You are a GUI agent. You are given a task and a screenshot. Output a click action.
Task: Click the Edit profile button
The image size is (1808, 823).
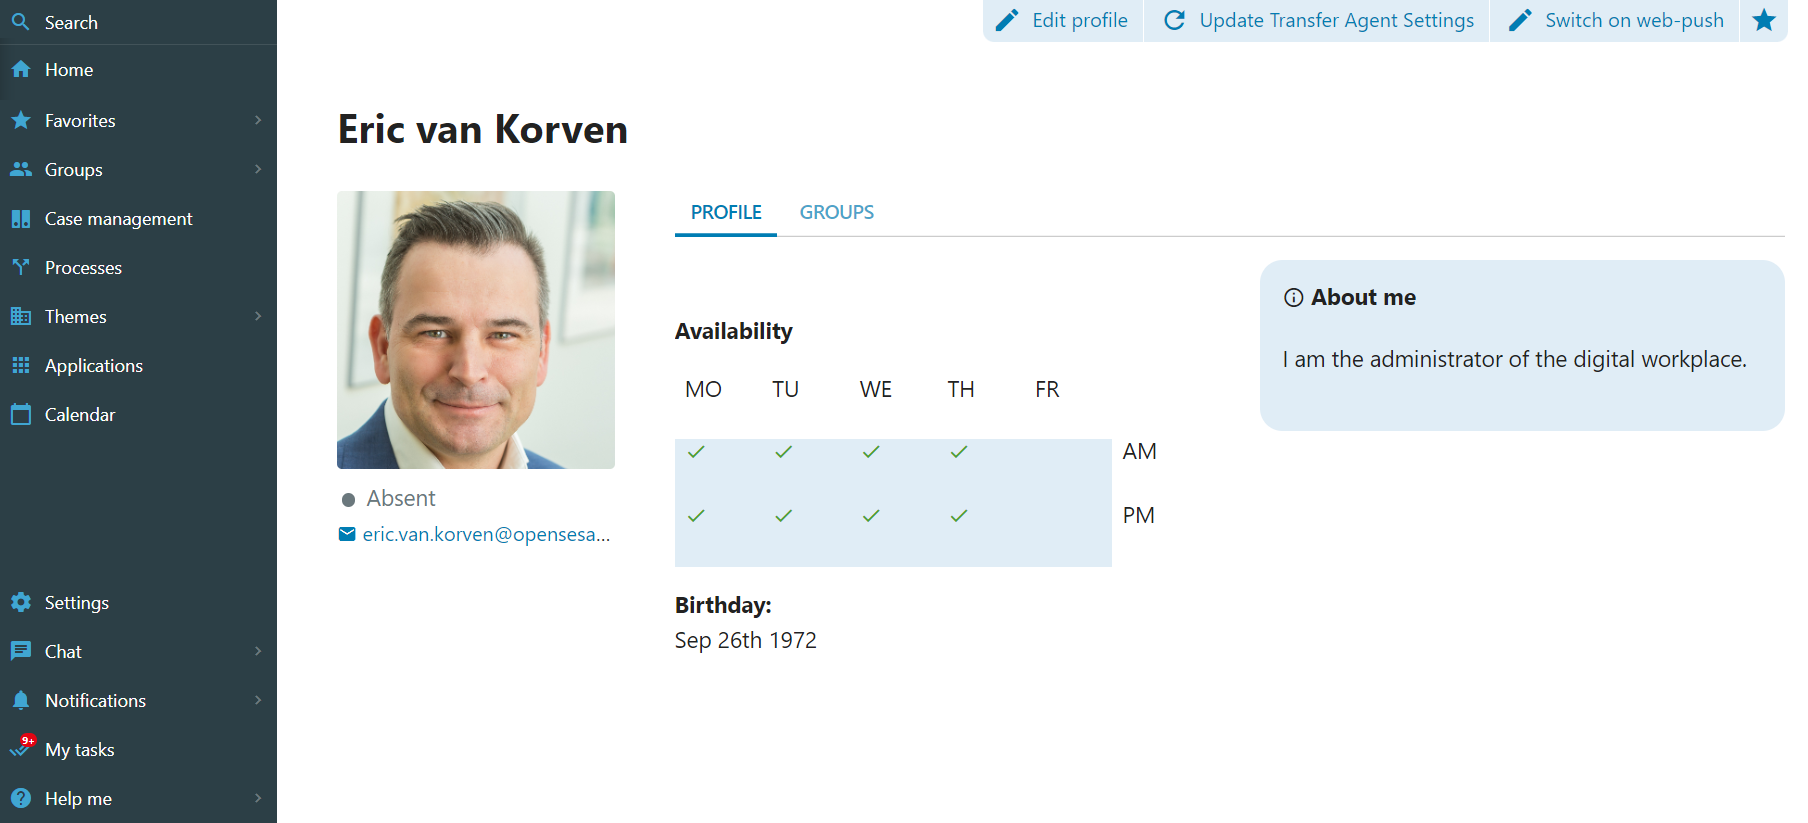click(1063, 20)
